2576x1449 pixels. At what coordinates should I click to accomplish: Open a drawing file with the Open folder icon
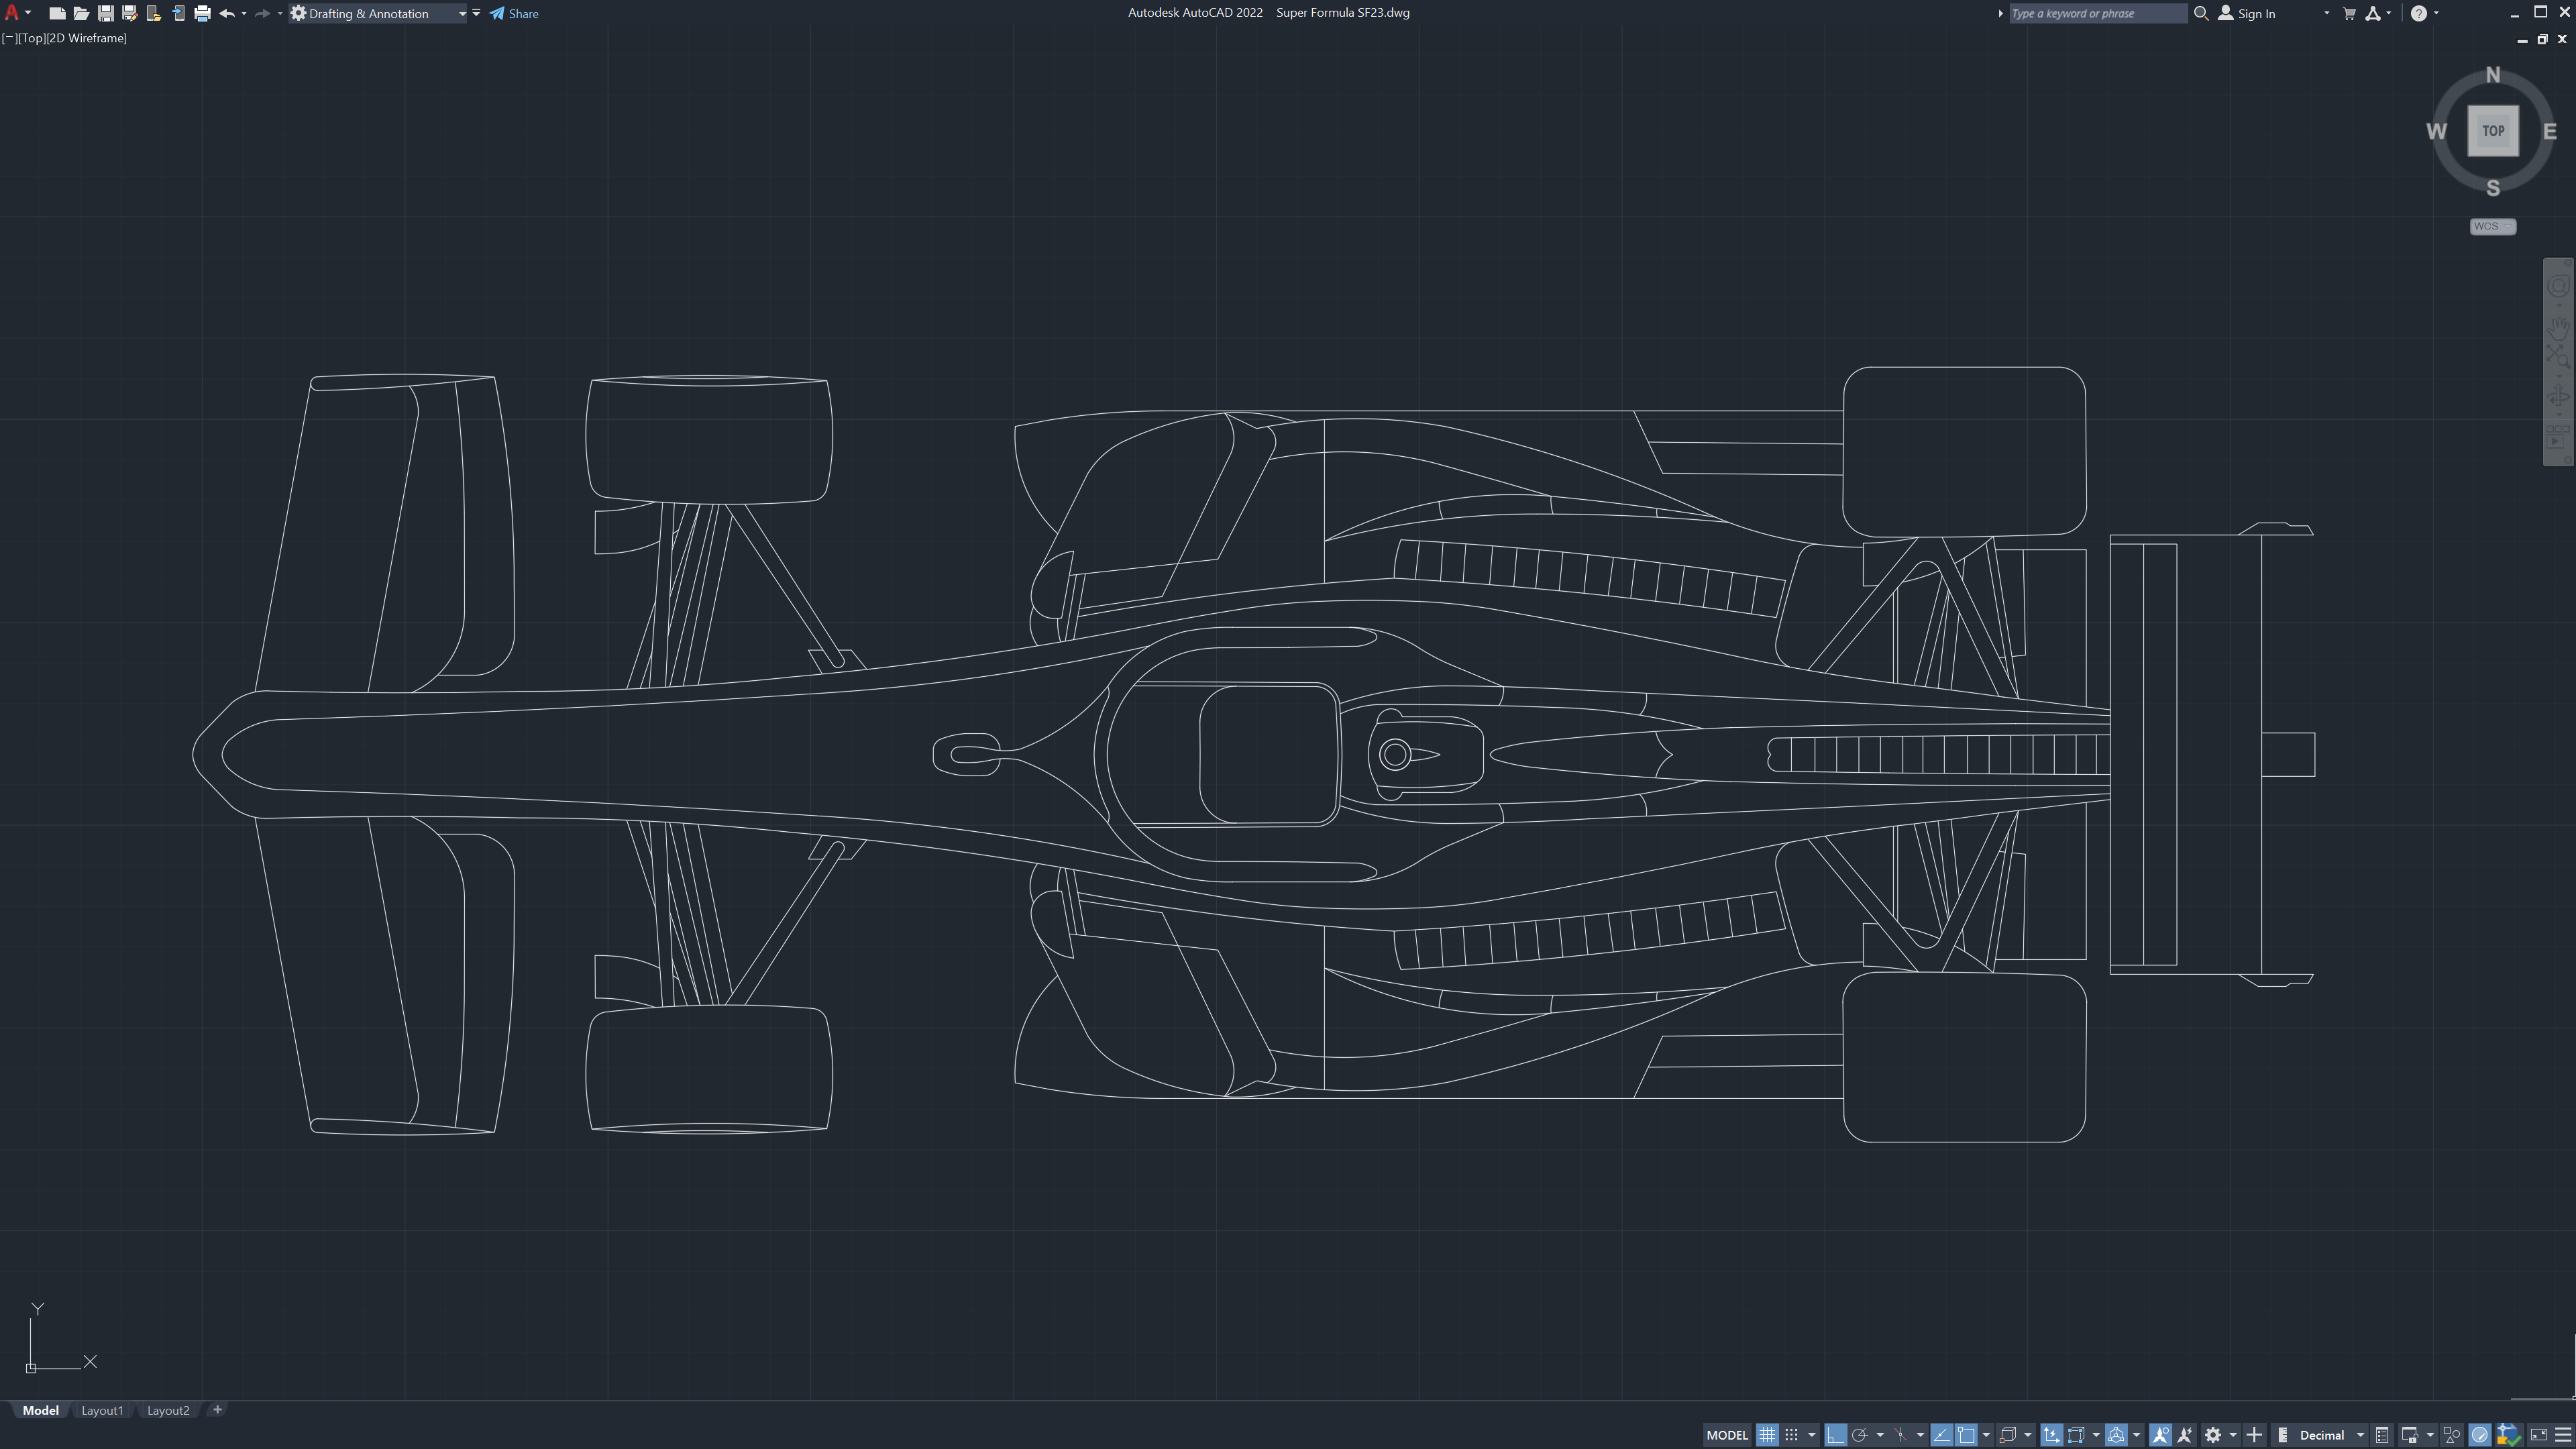click(x=81, y=14)
